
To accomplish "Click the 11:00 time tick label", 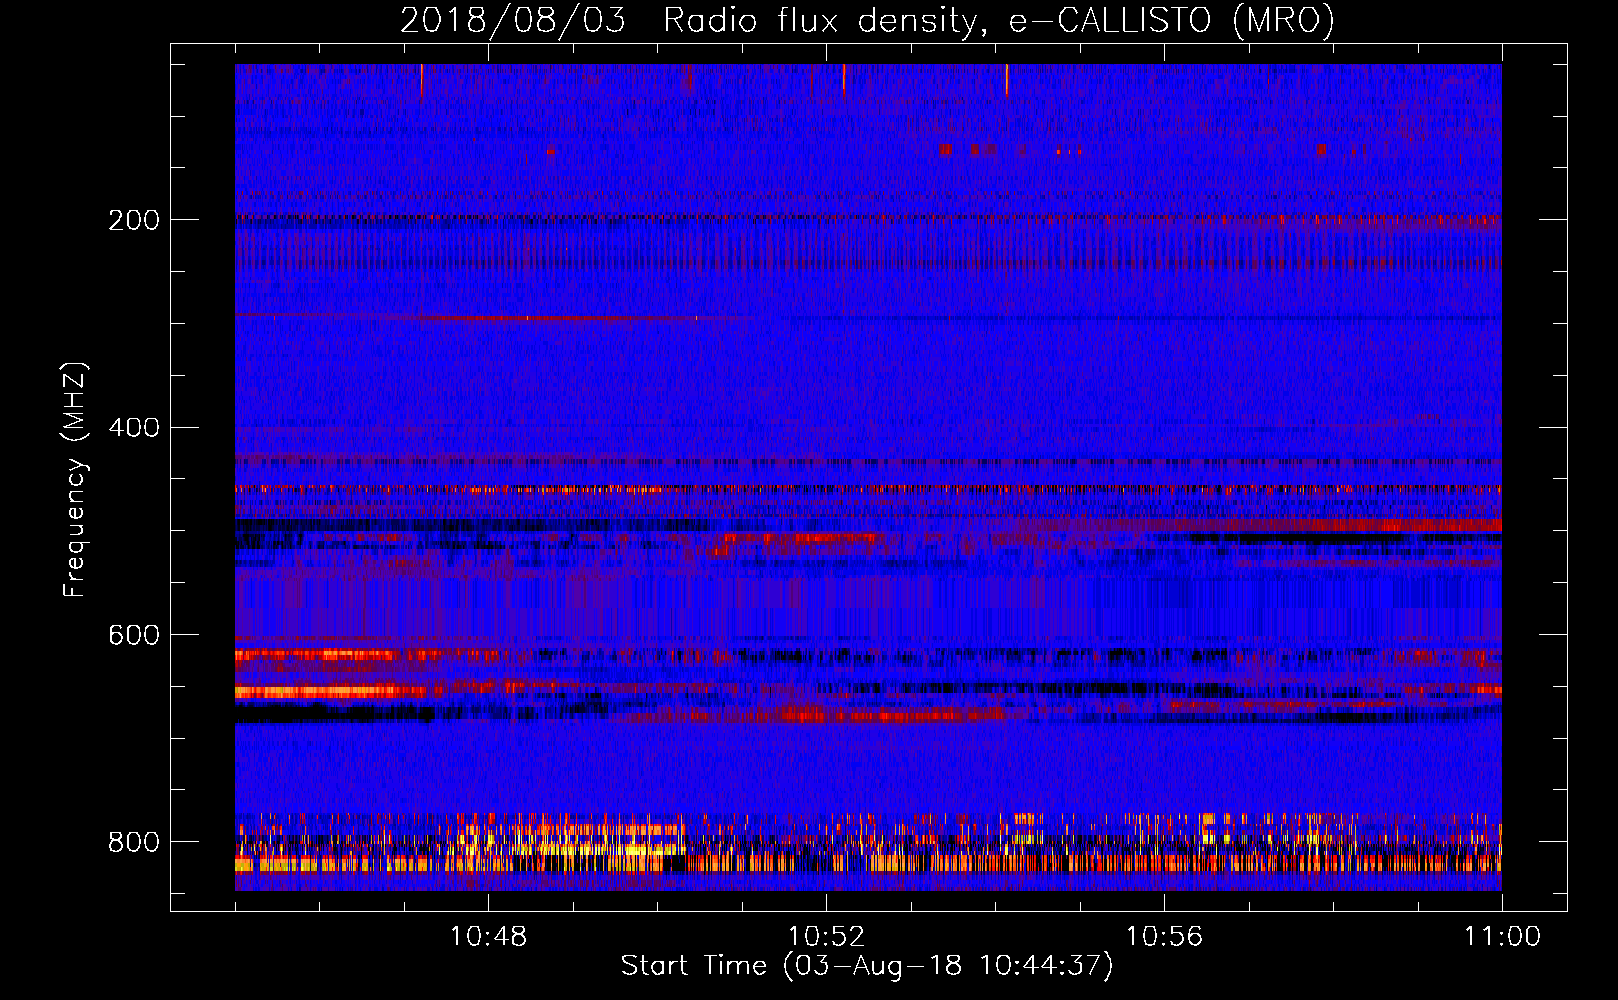I will click(1502, 937).
